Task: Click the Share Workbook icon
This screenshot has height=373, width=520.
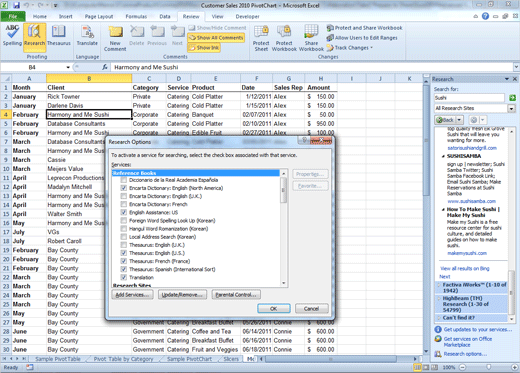Action: point(311,39)
